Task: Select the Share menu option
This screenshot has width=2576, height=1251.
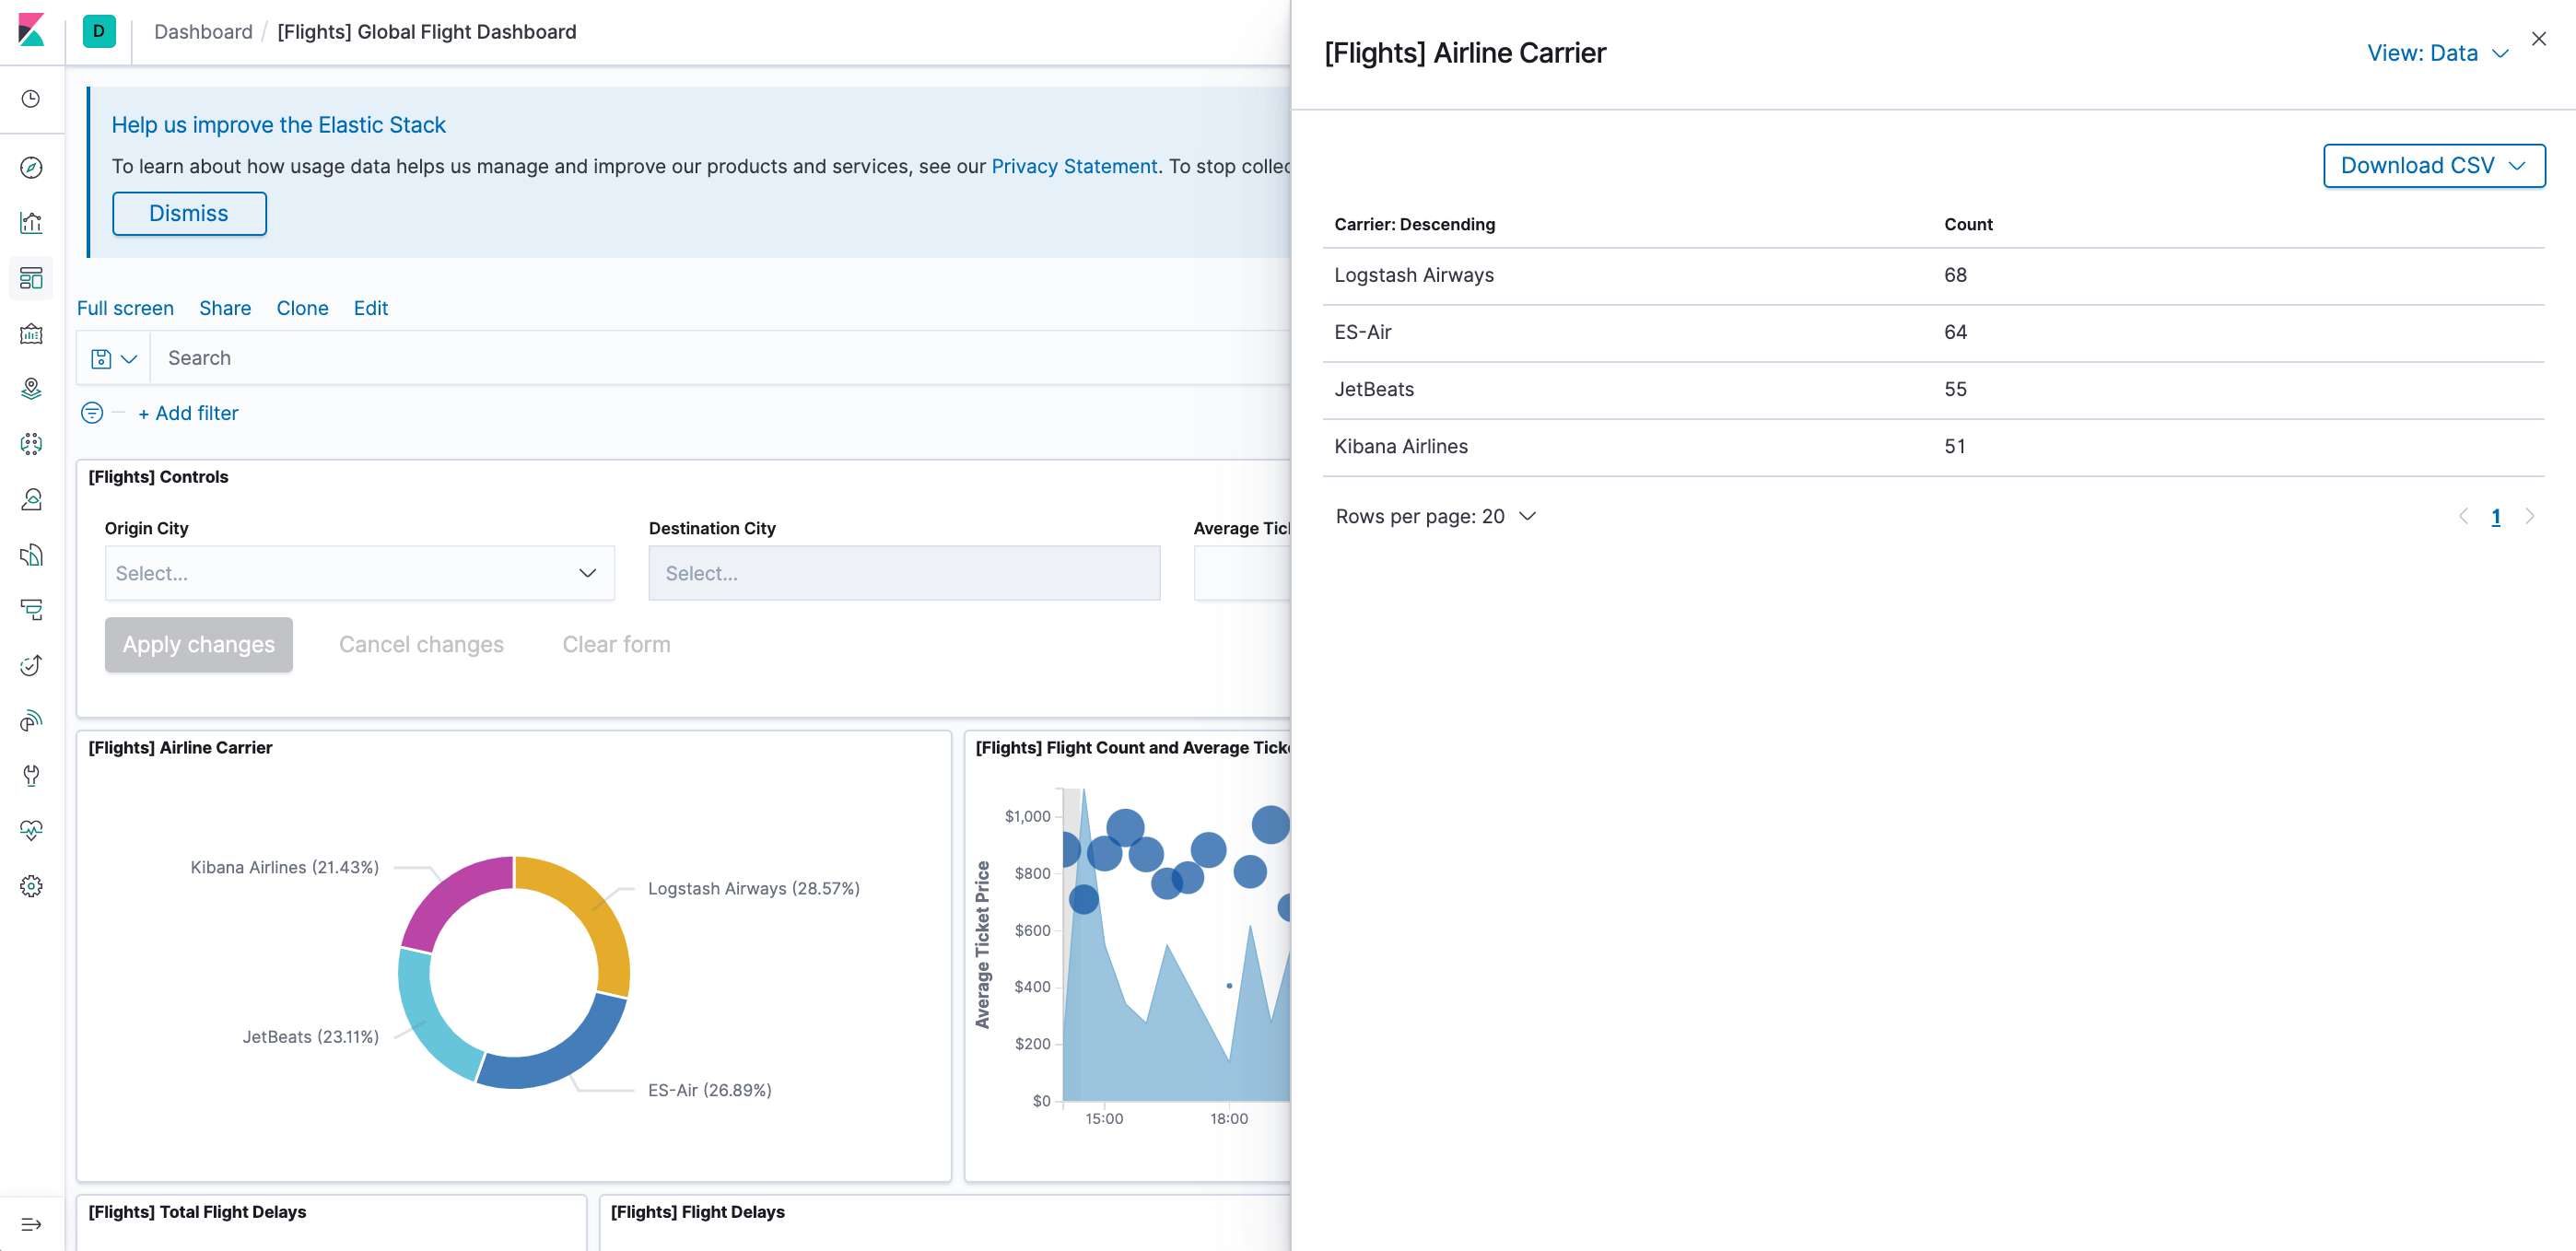Action: click(224, 307)
